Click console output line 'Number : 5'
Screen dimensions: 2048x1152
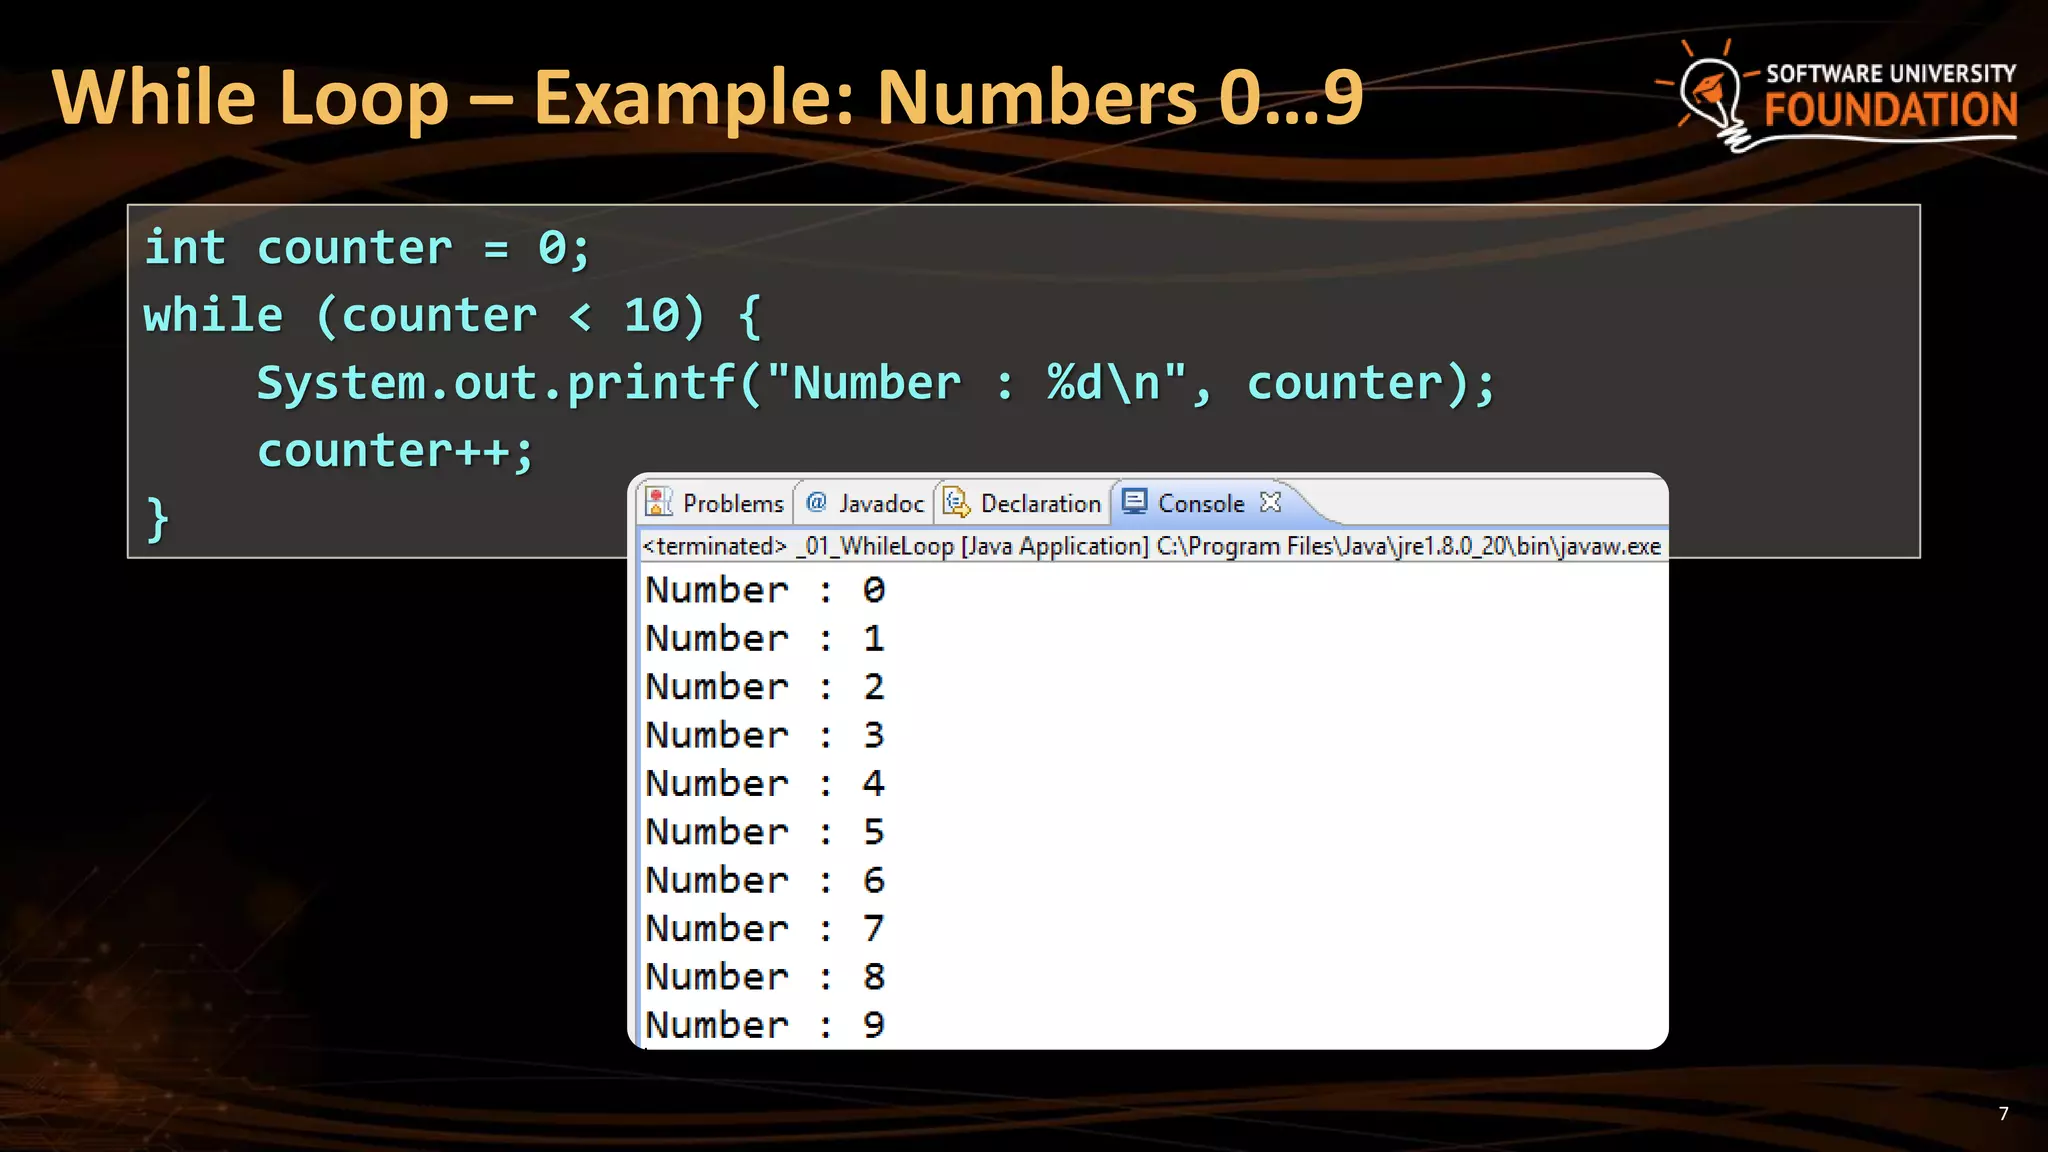(x=765, y=832)
